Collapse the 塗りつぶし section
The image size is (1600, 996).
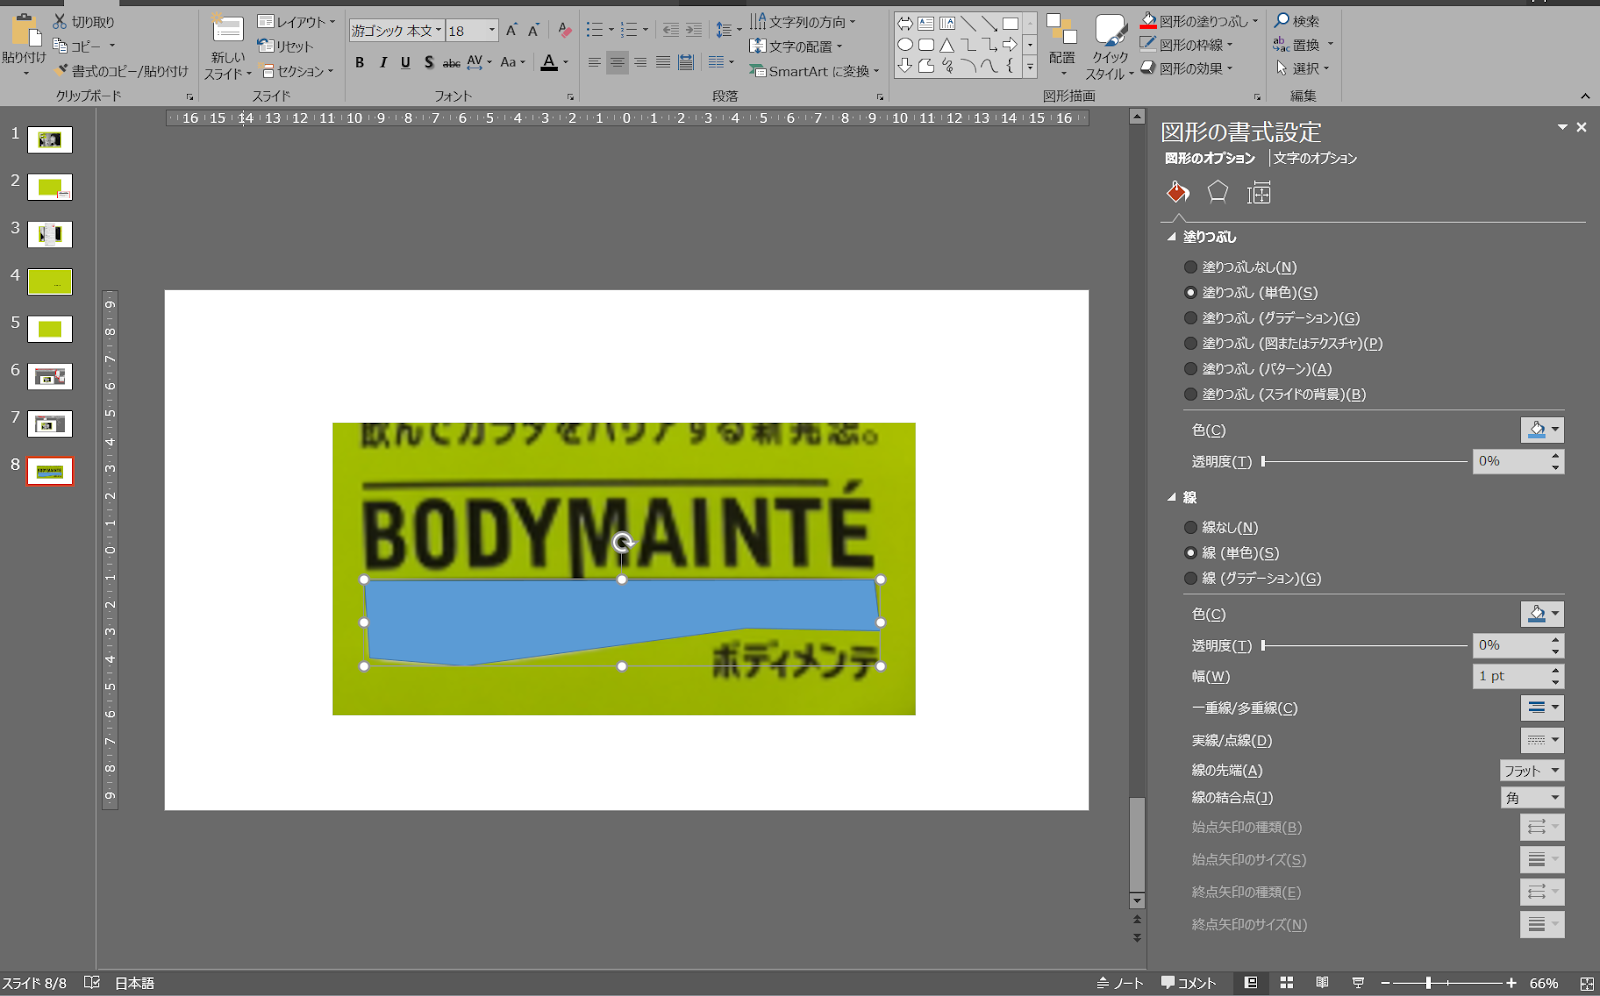pyautogui.click(x=1172, y=237)
